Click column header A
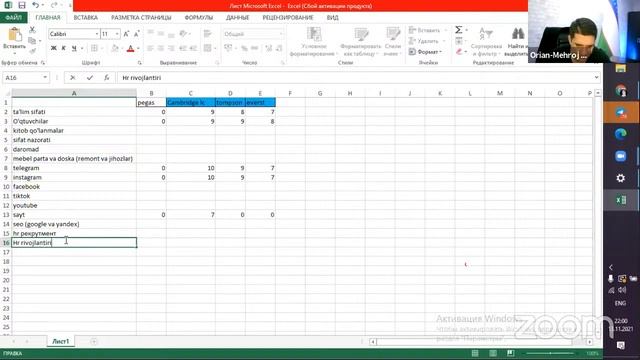Image resolution: width=640 pixels, height=360 pixels. 74,93
